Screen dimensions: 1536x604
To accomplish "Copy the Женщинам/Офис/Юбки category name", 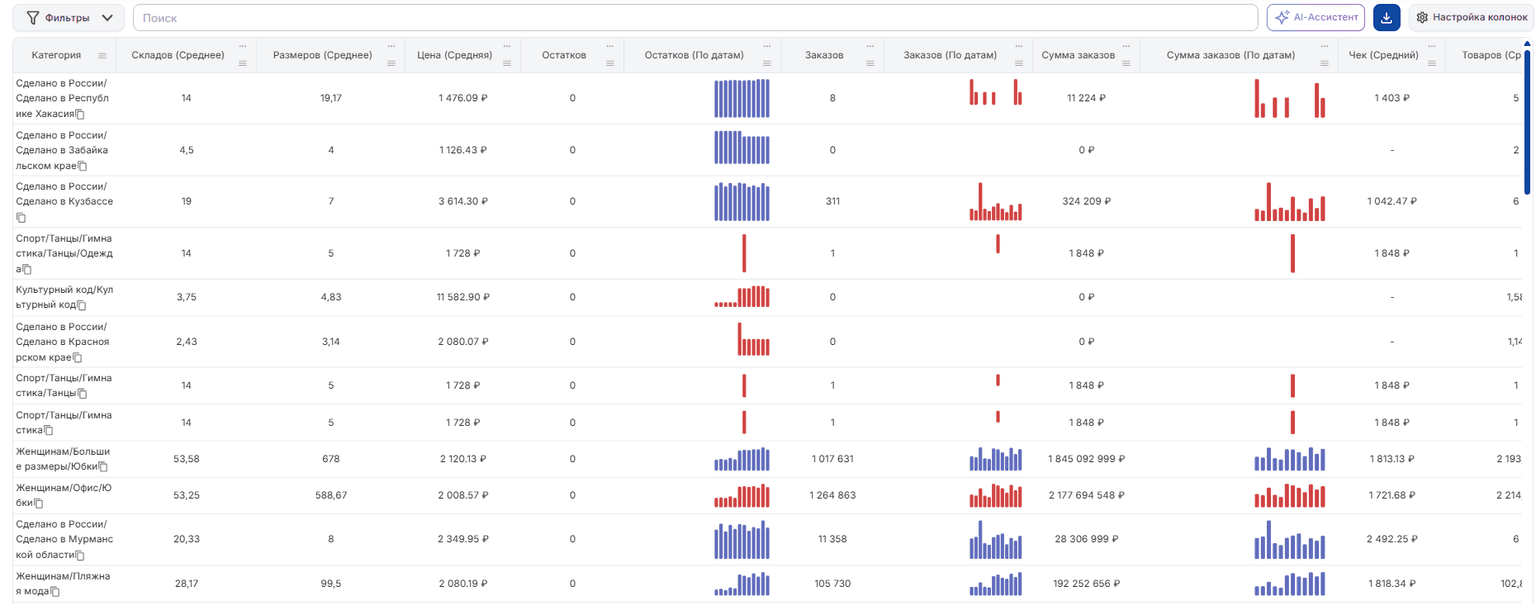I will pos(40,503).
